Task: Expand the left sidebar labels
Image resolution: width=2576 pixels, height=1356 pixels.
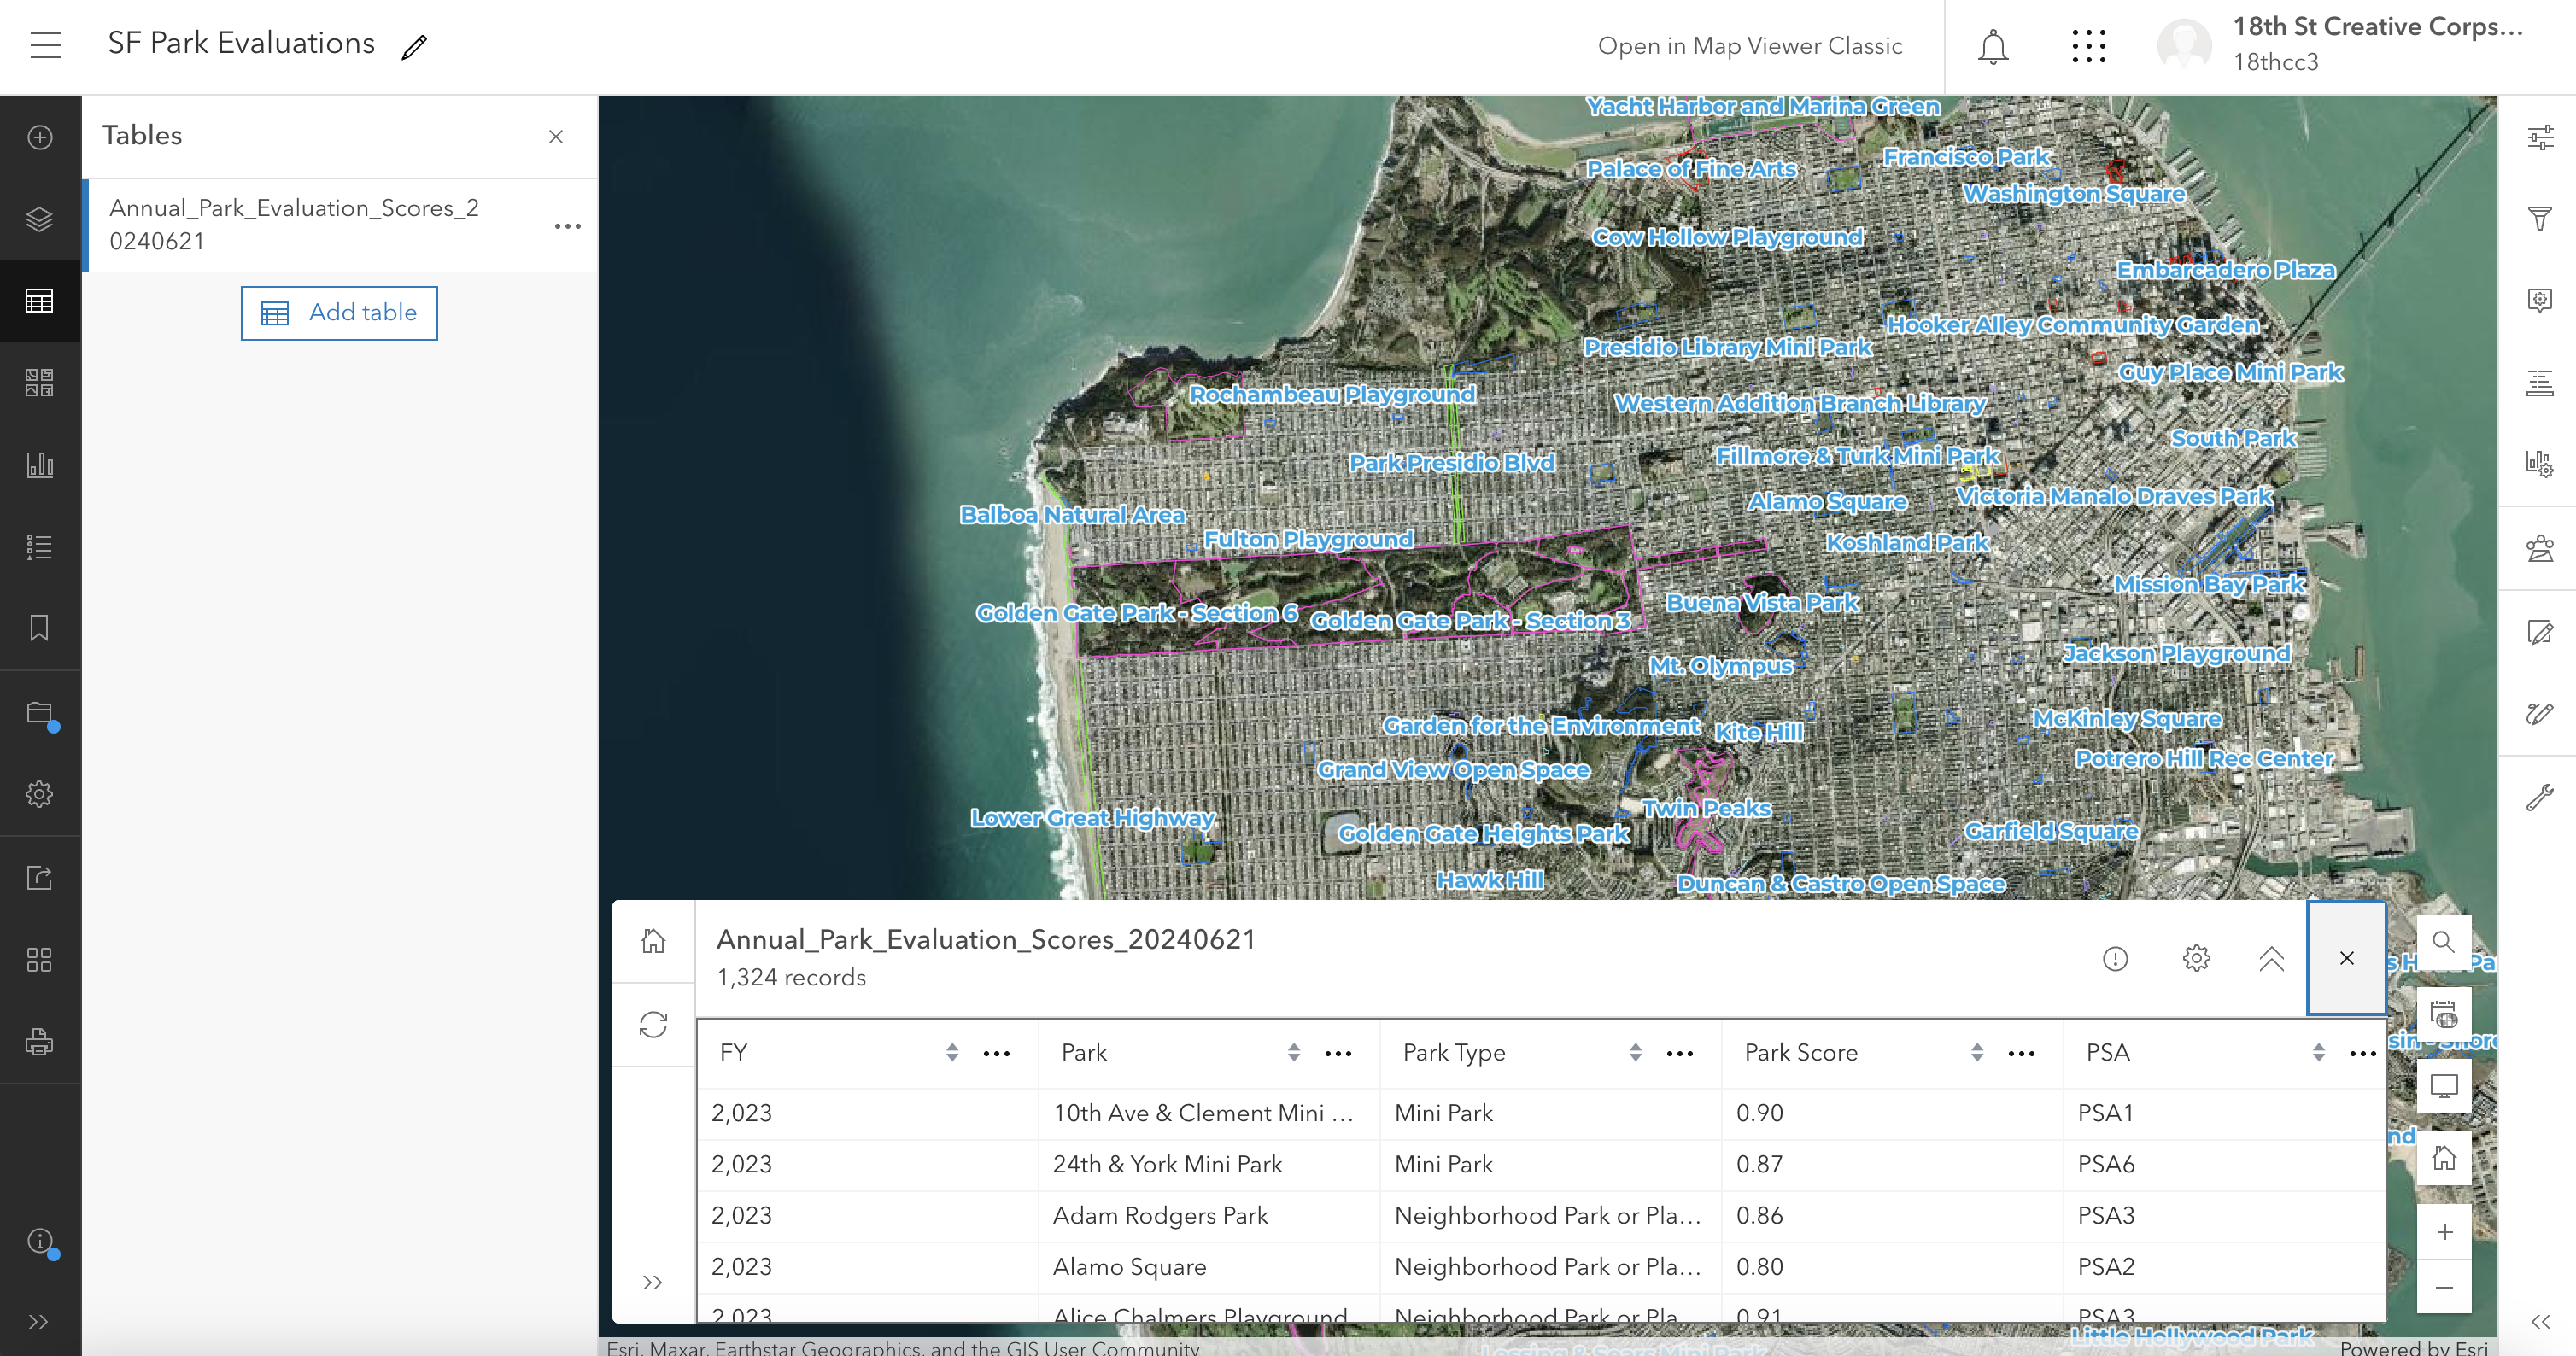Action: 39,1322
